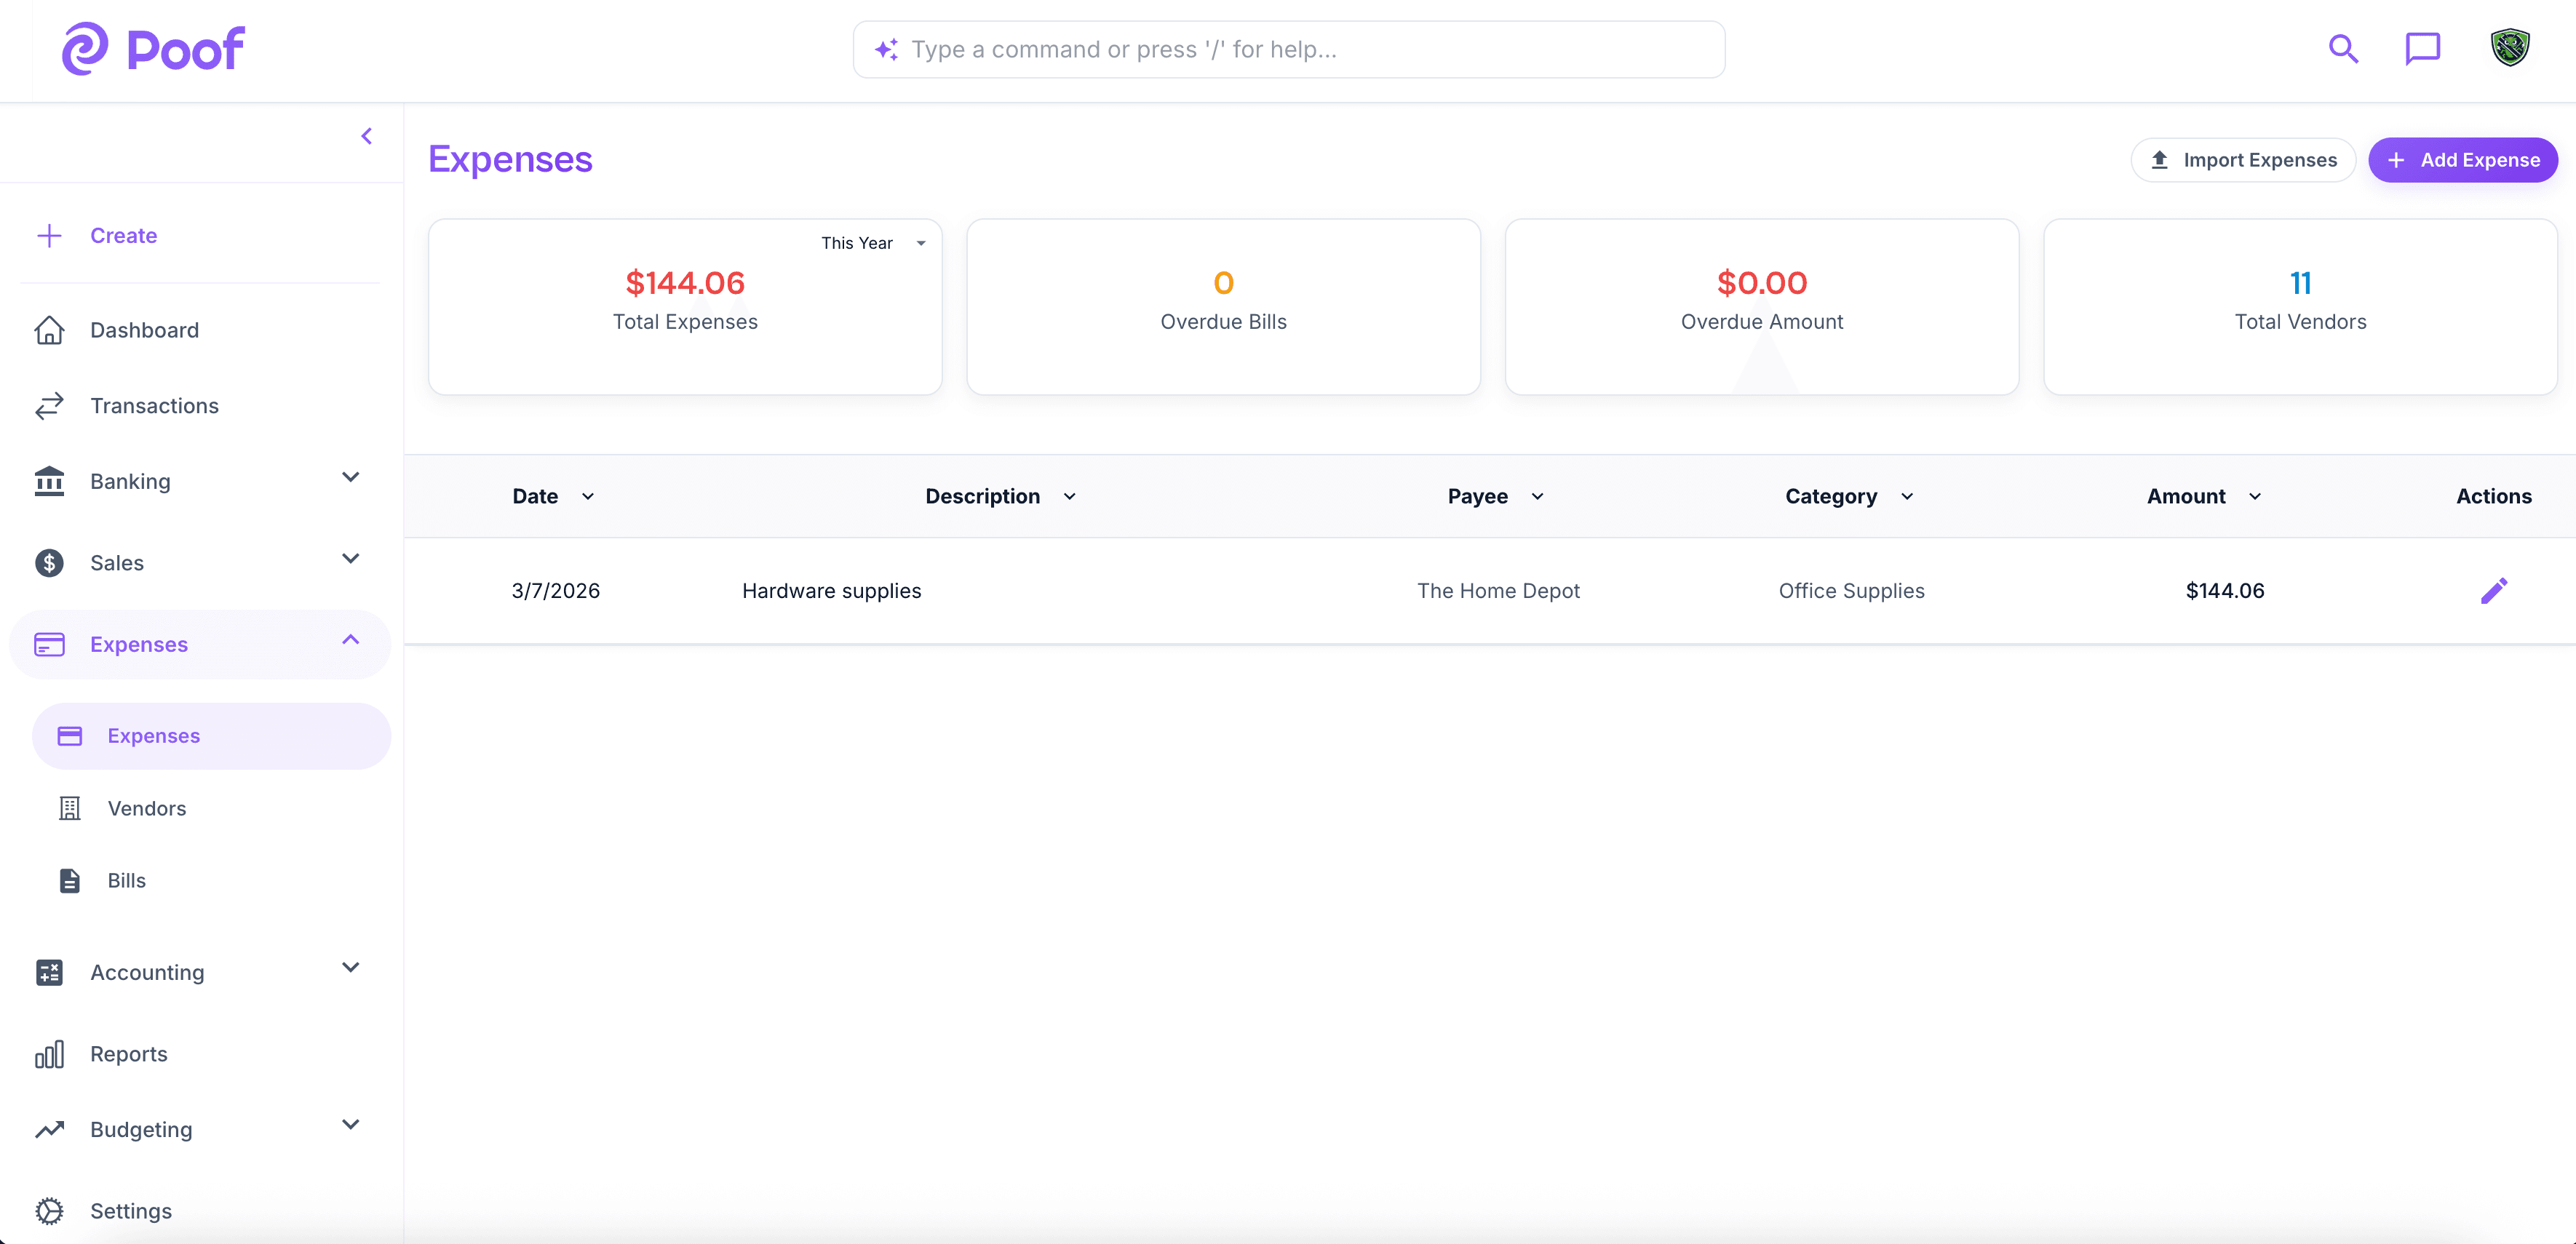
Task: Click the Import Expenses button
Action: [2243, 159]
